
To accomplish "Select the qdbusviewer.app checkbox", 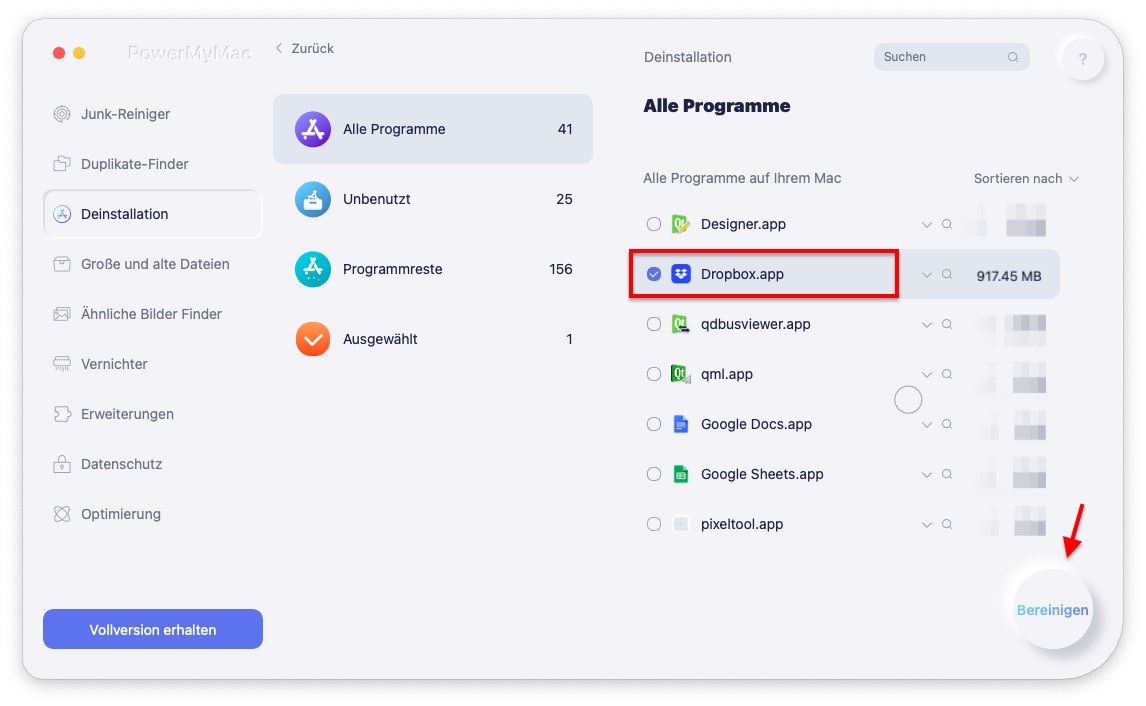I will [x=653, y=324].
